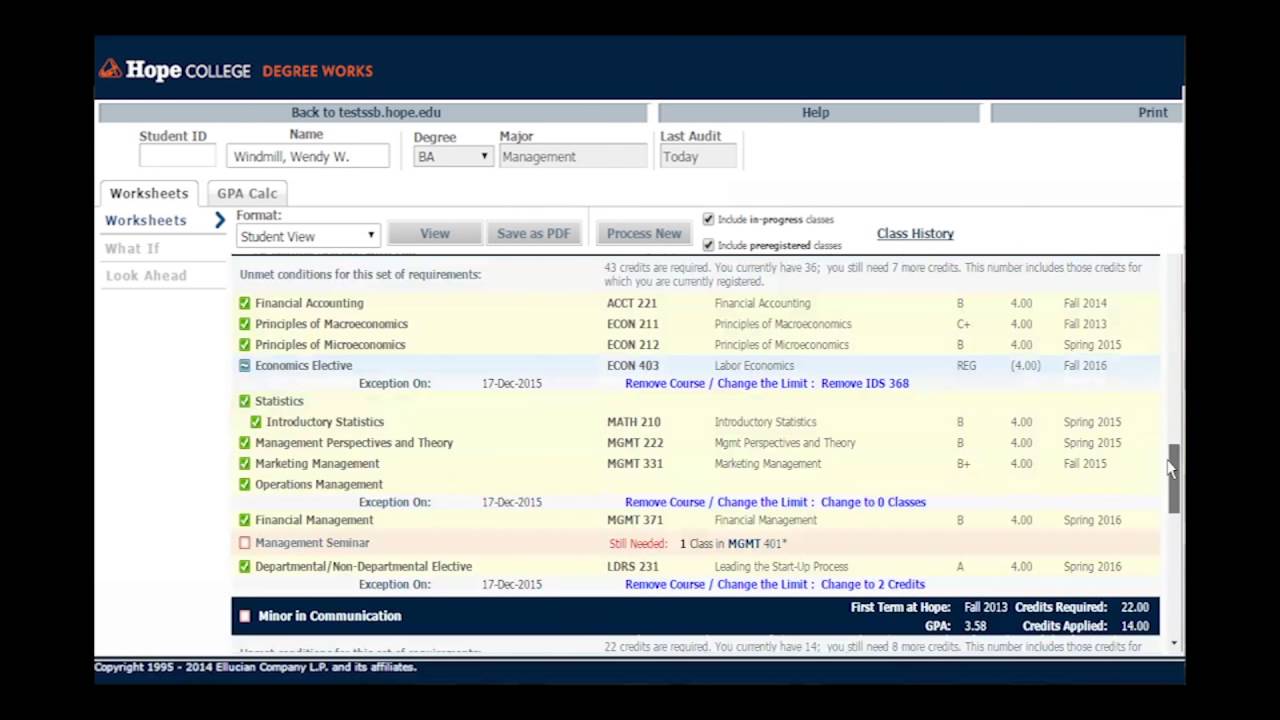The height and width of the screenshot is (720, 1280).
Task: Click the Save as PDF button
Action: (x=533, y=233)
